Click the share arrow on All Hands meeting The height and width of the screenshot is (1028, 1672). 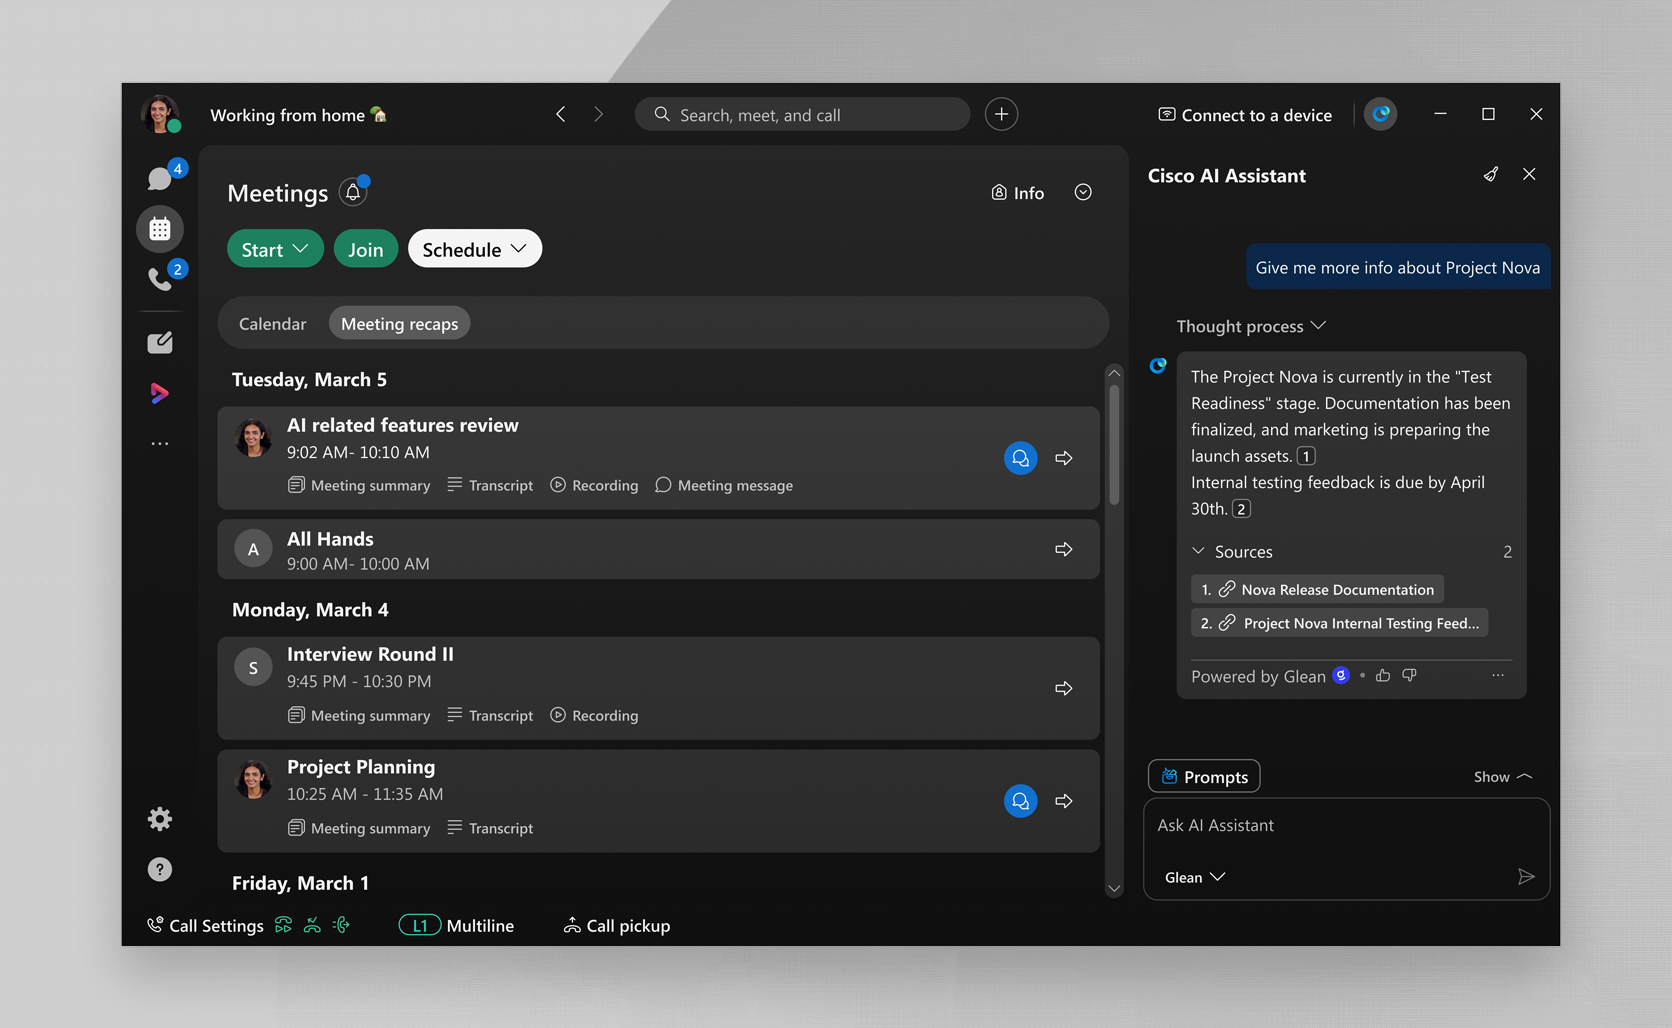[1064, 549]
